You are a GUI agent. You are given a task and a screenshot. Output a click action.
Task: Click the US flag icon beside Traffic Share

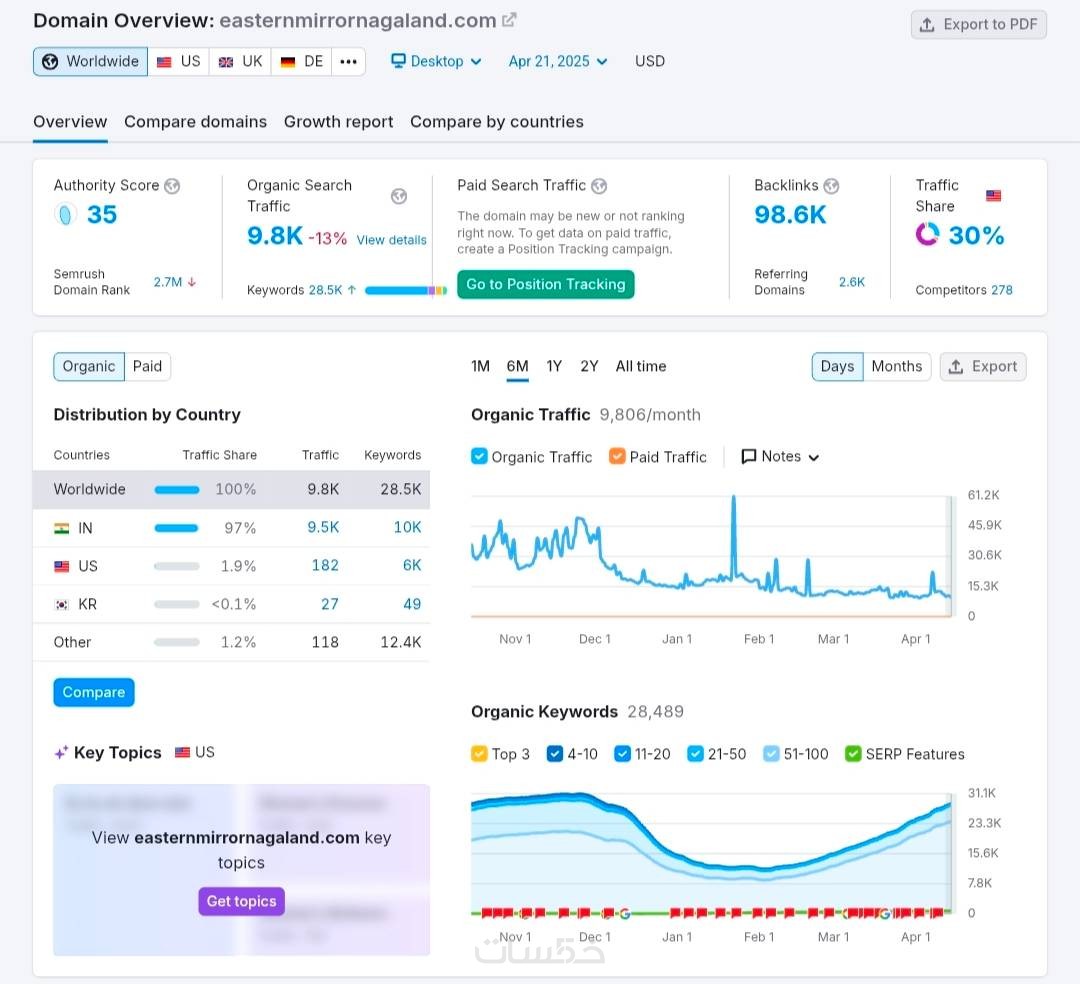click(x=993, y=196)
